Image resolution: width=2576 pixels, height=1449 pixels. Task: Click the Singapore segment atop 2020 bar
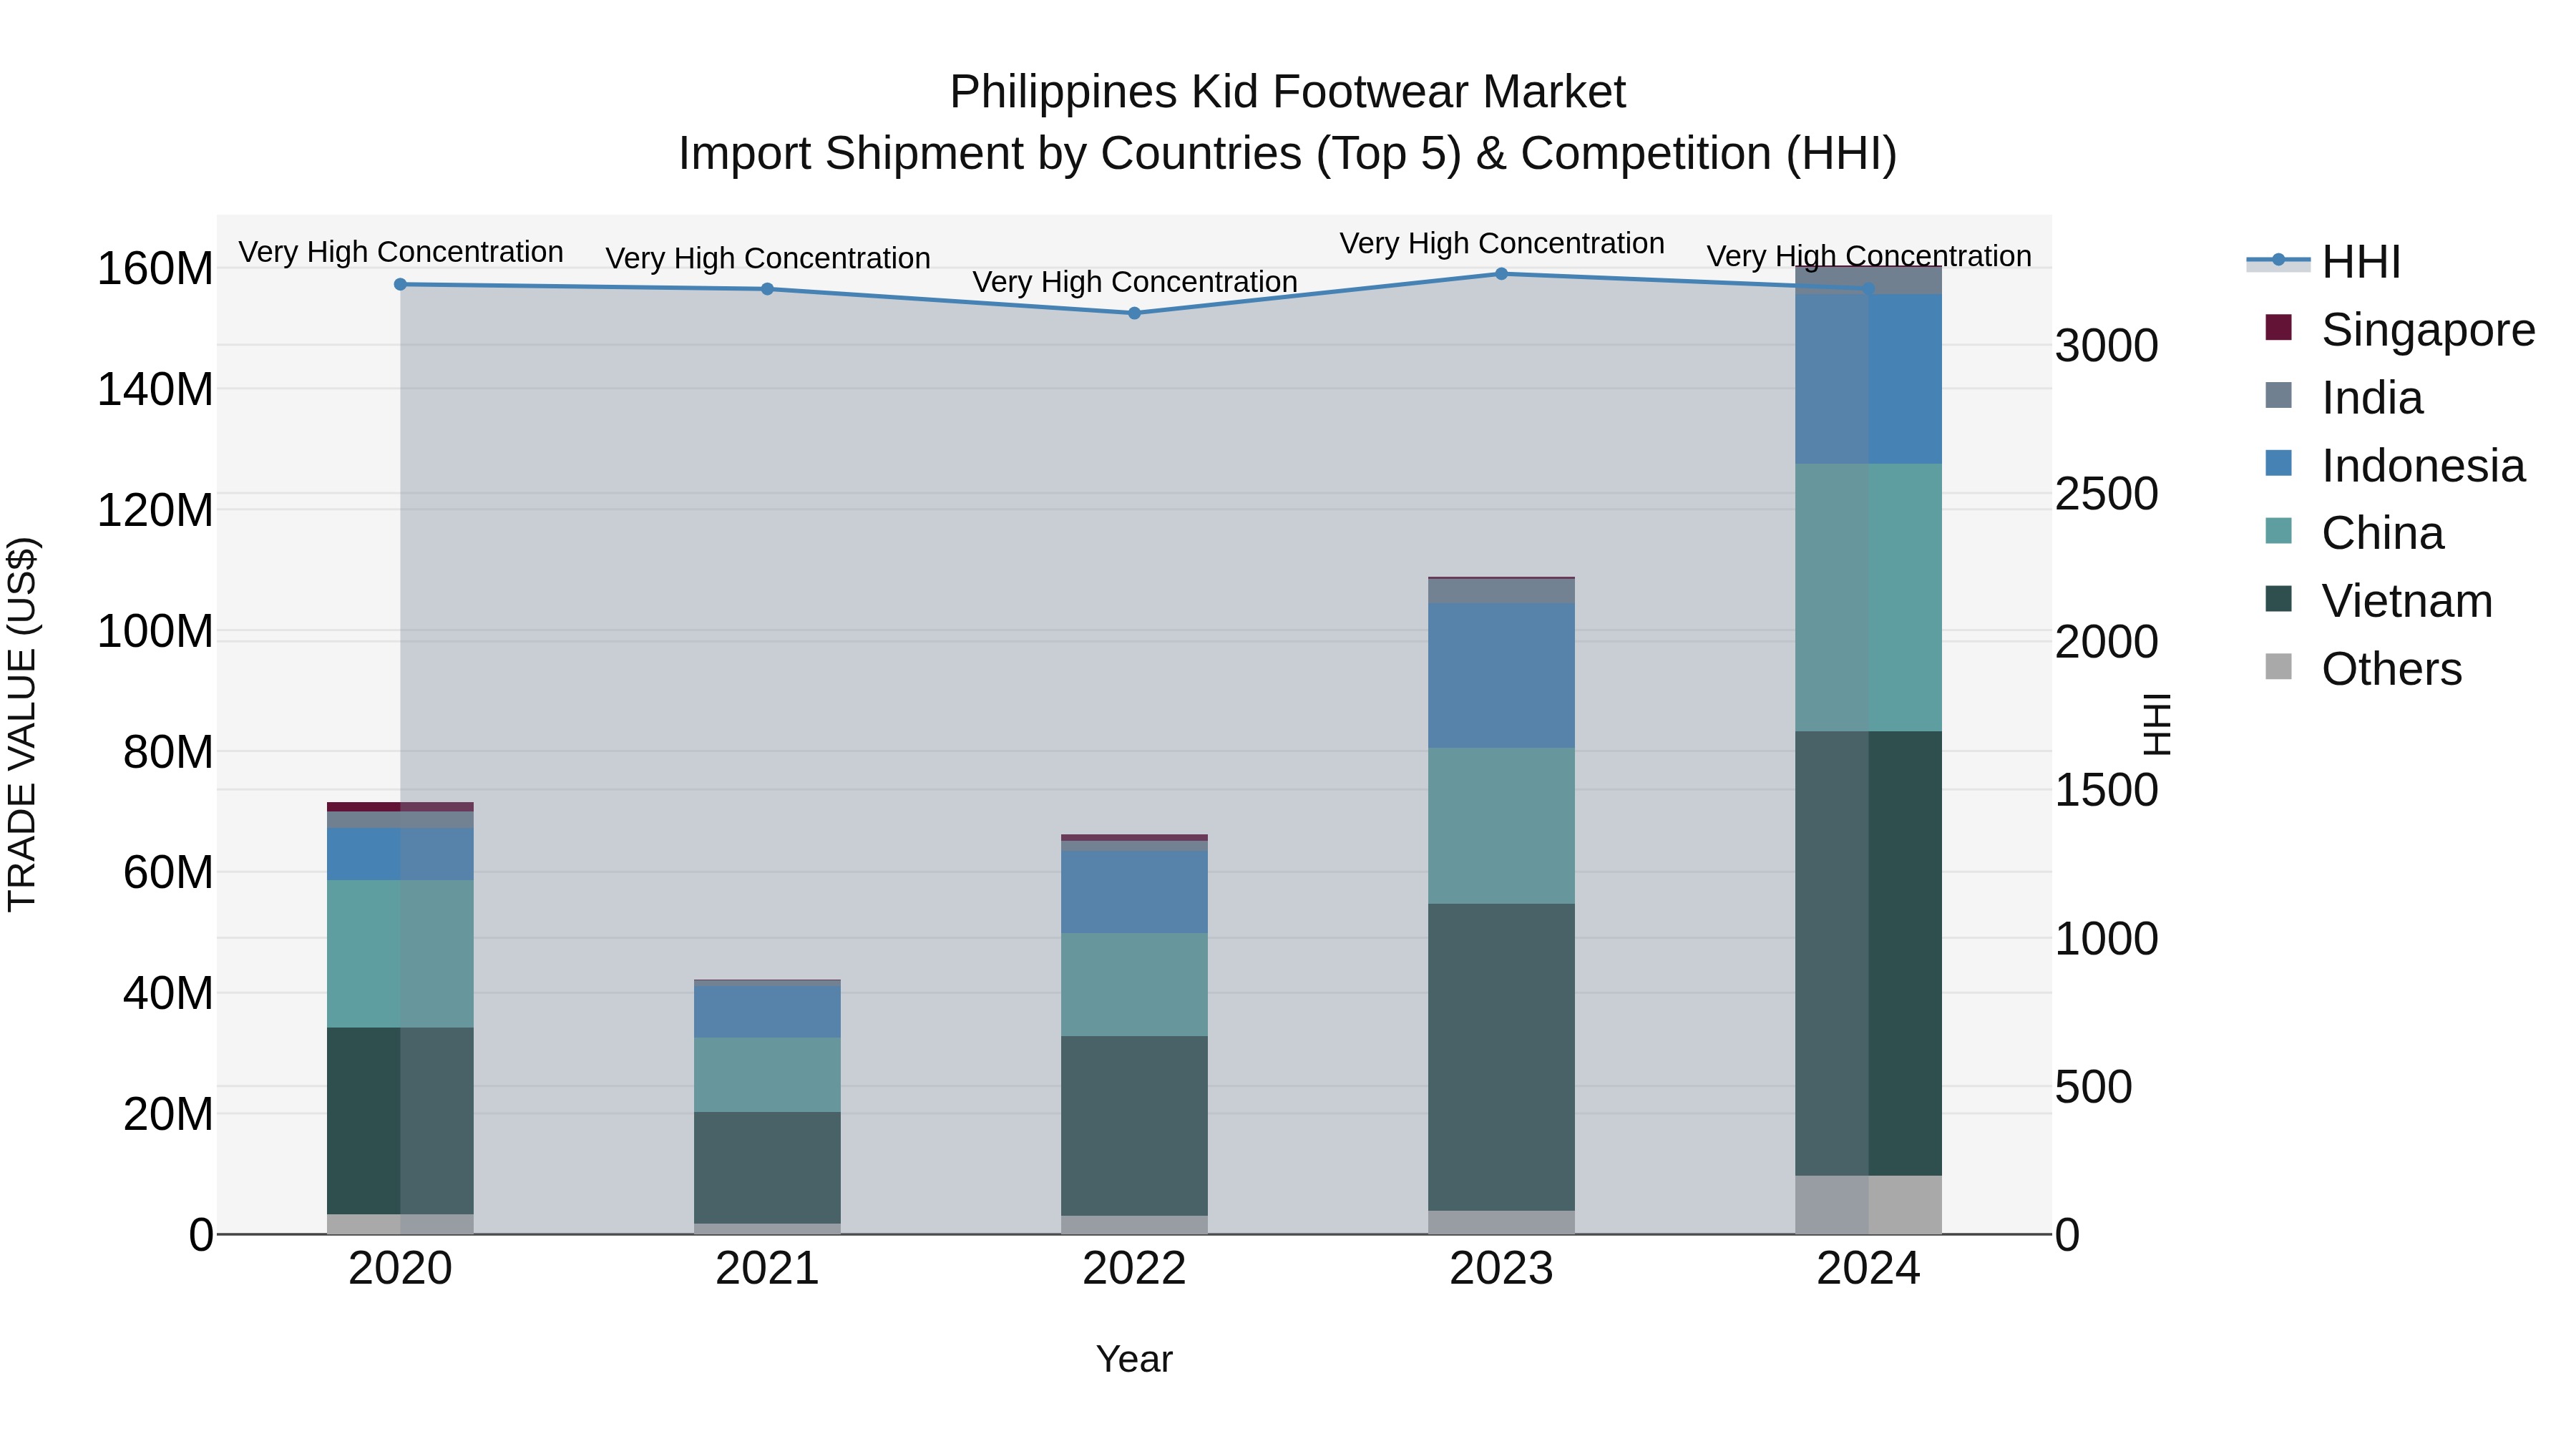pos(400,807)
